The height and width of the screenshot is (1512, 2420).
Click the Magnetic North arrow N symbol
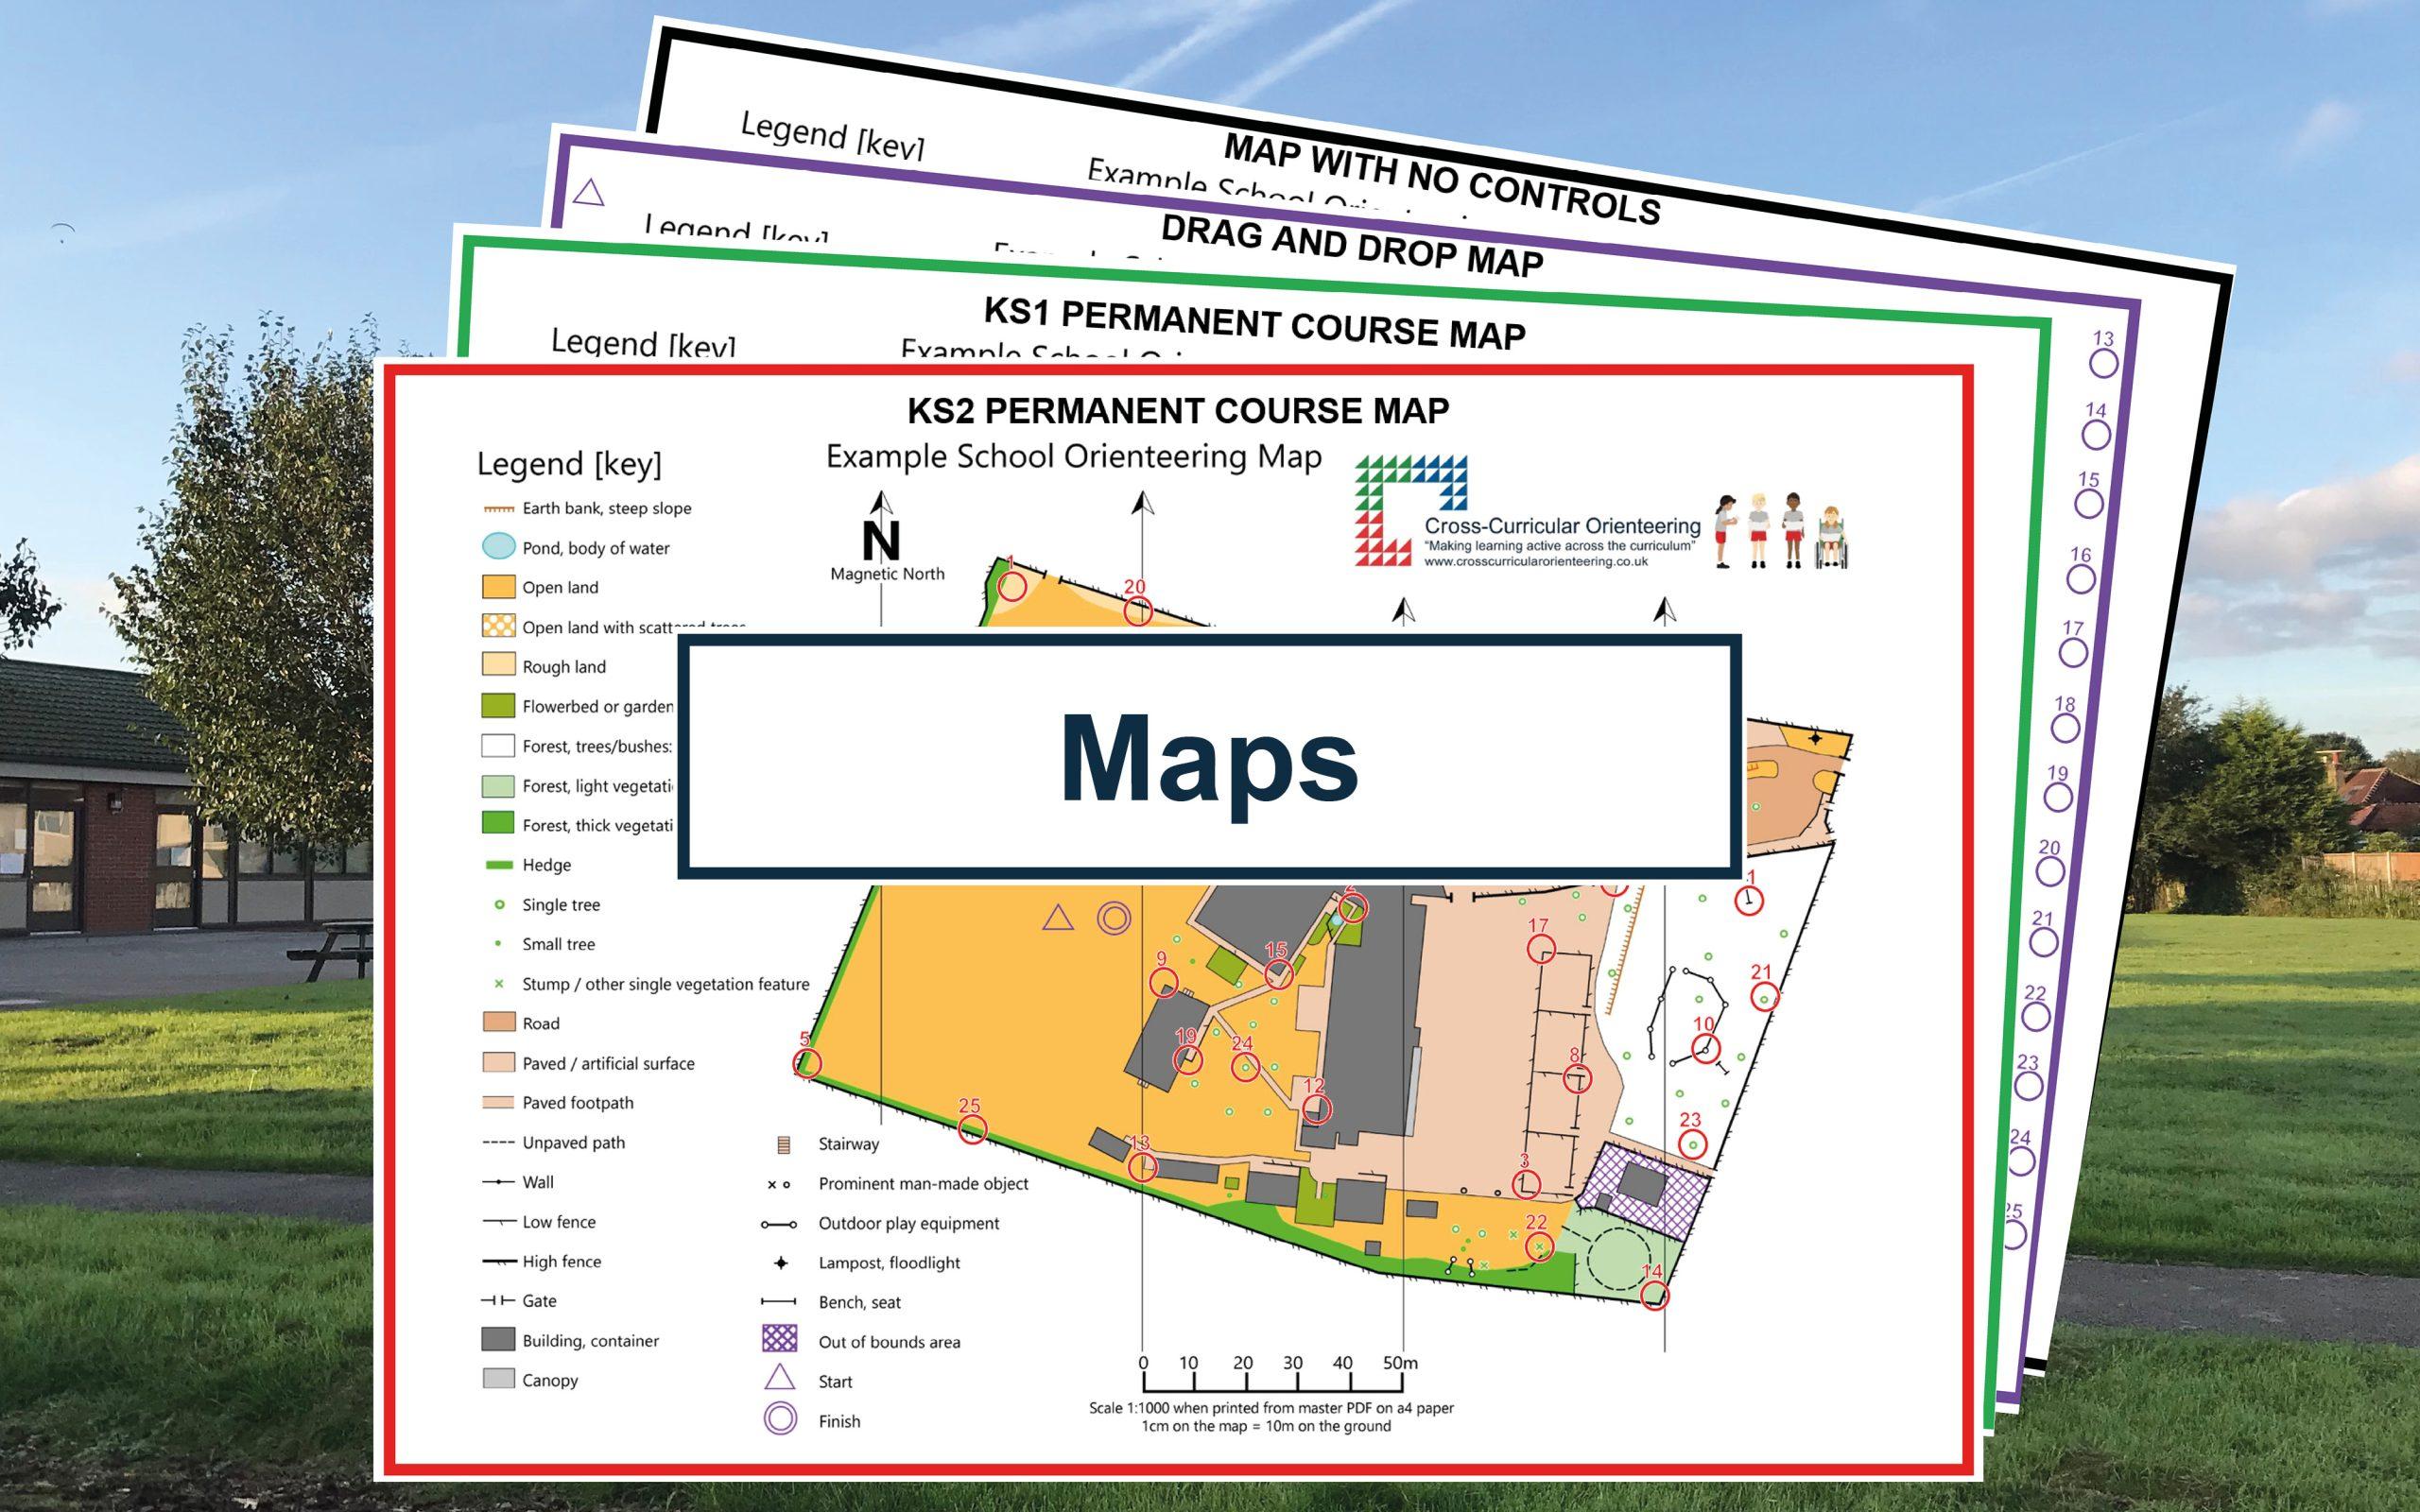[881, 539]
